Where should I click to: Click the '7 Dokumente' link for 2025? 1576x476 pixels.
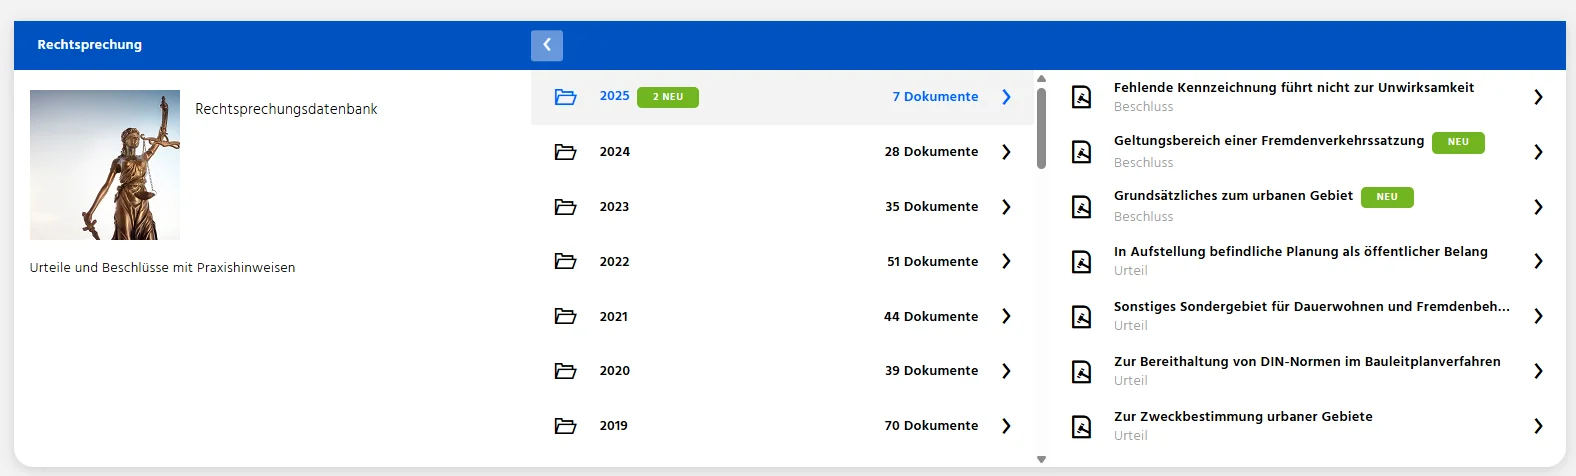coord(935,97)
